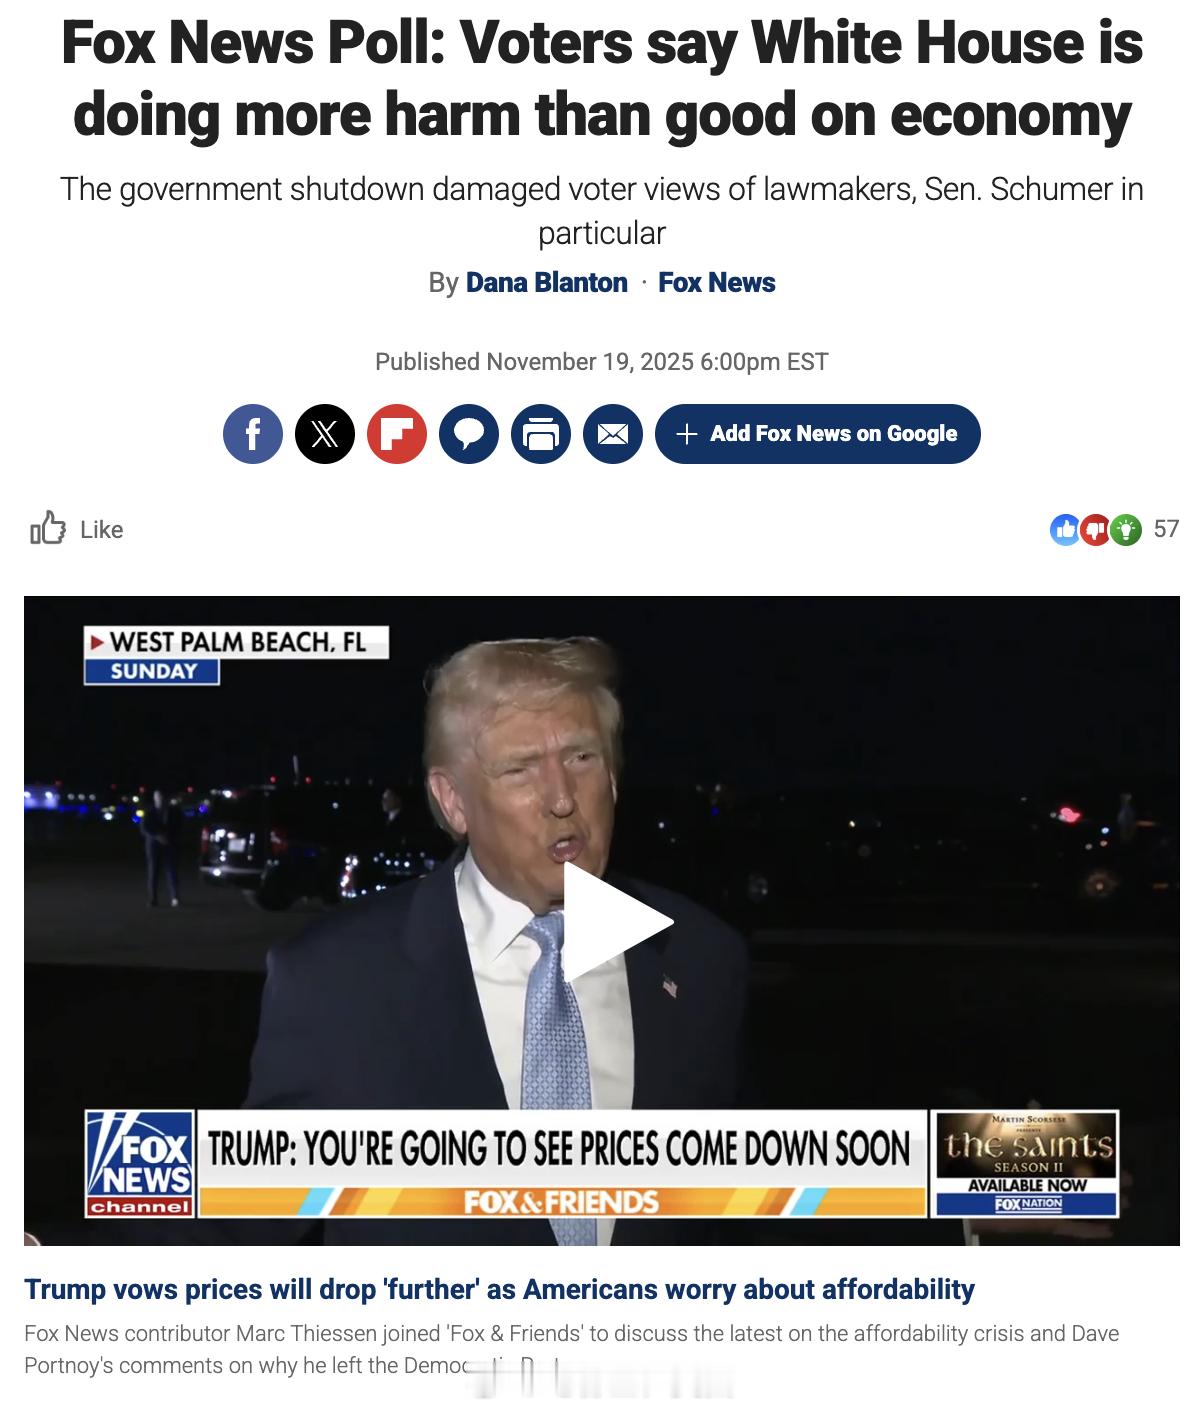Click the print article icon
This screenshot has height=1410, width=1204.
click(x=541, y=434)
